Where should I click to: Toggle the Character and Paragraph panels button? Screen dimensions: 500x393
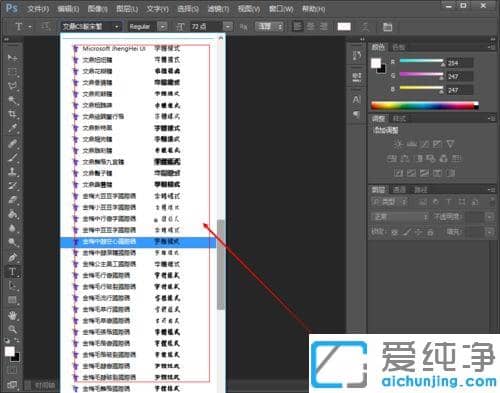[387, 27]
